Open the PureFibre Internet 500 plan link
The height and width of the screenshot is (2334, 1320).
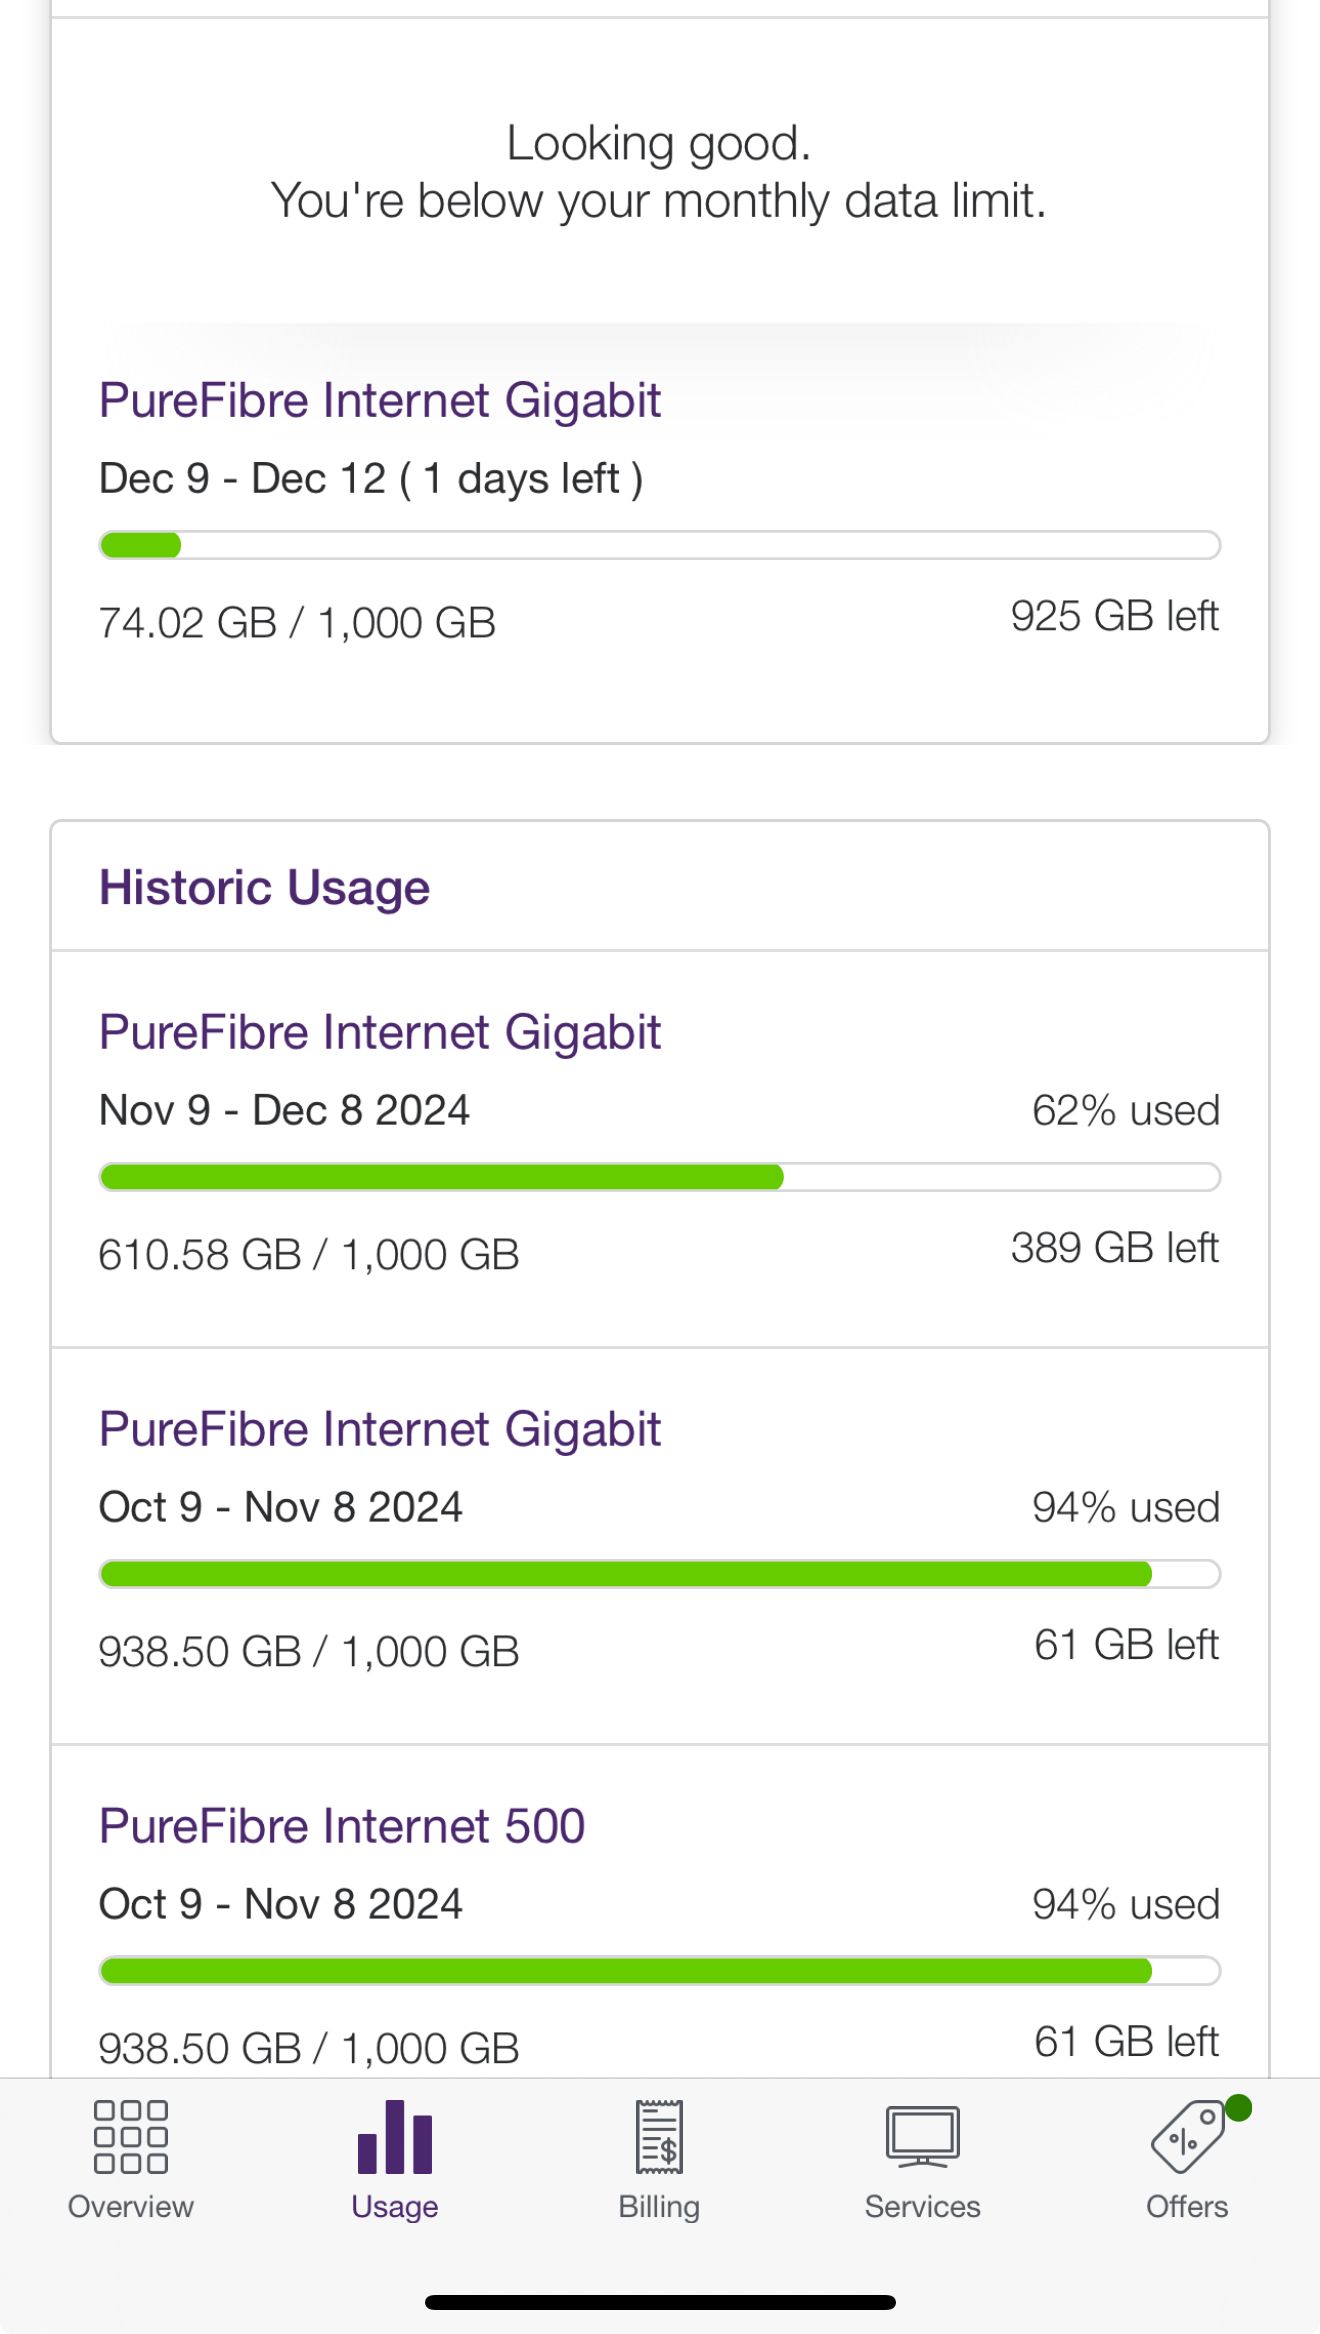pos(342,1826)
